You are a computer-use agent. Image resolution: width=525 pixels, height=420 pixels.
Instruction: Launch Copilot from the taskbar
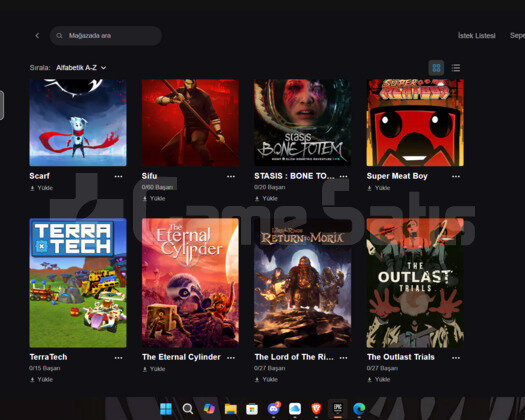[209, 409]
